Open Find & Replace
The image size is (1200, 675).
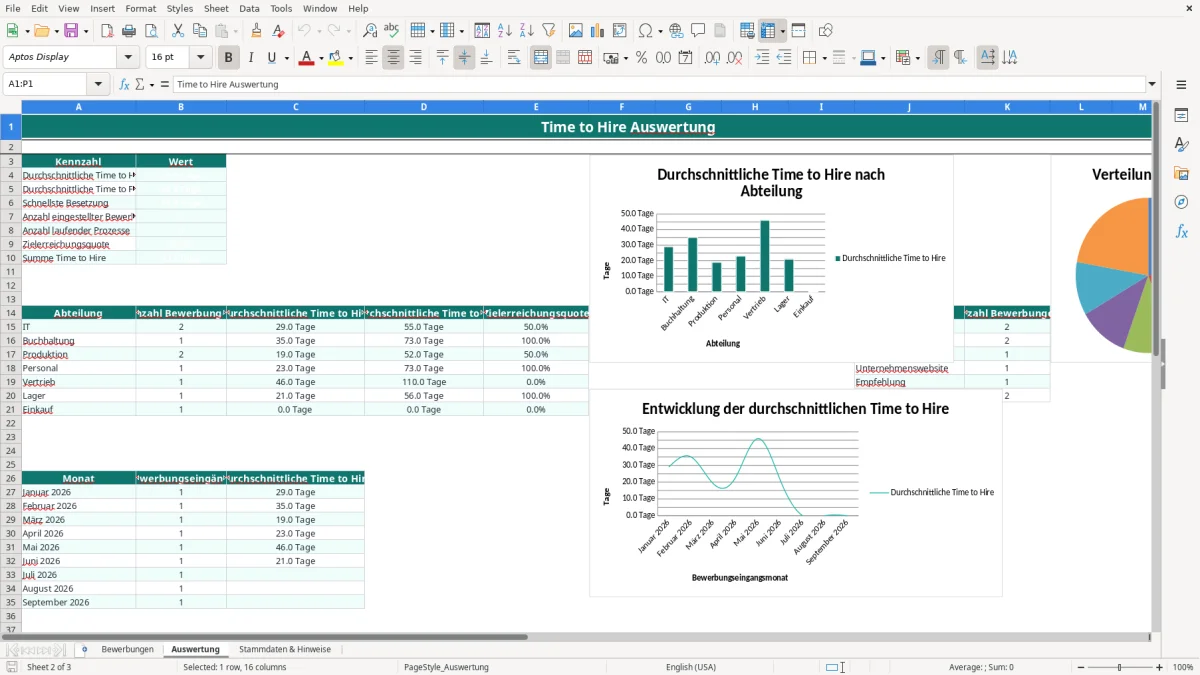tap(370, 31)
